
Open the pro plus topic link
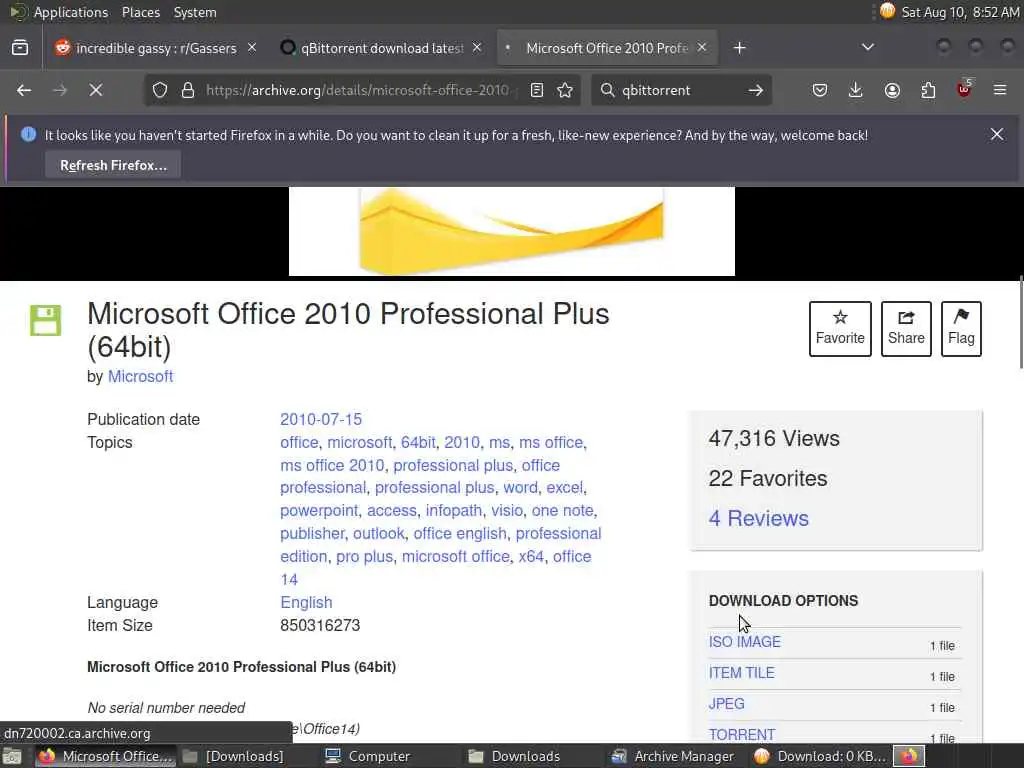pyautogui.click(x=364, y=556)
